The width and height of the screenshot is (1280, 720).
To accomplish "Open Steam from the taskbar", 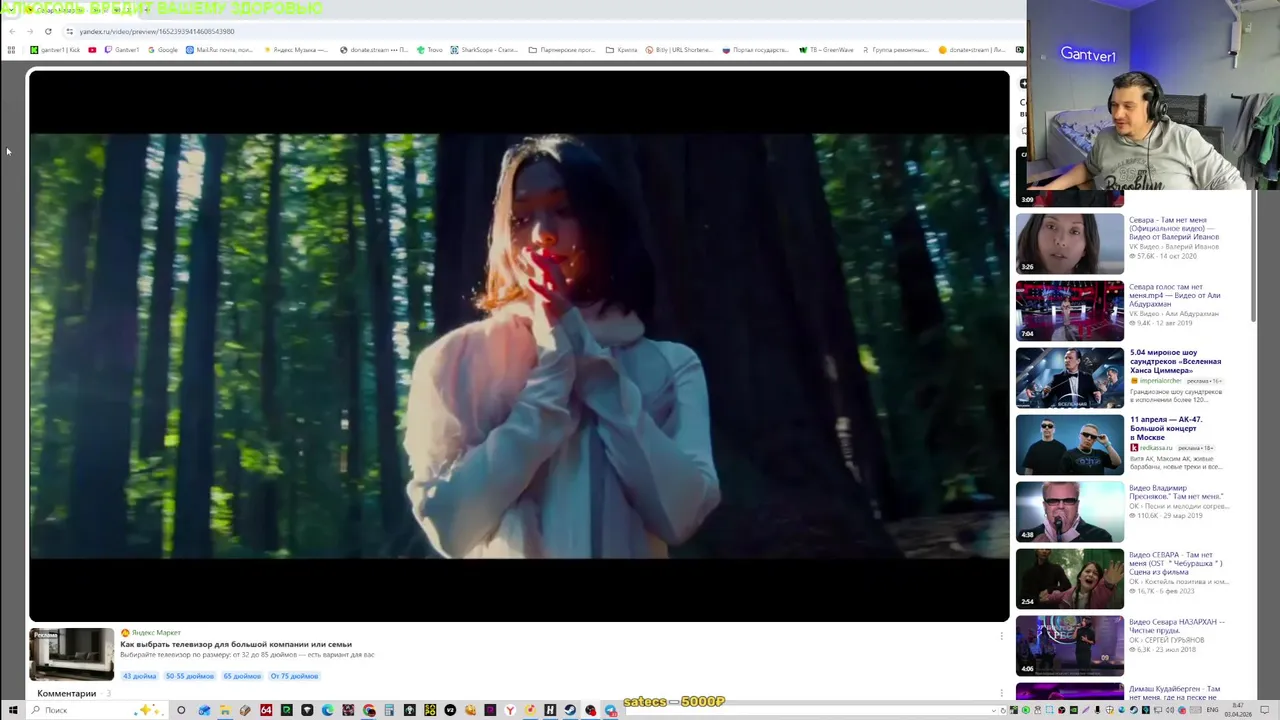I will point(570,710).
